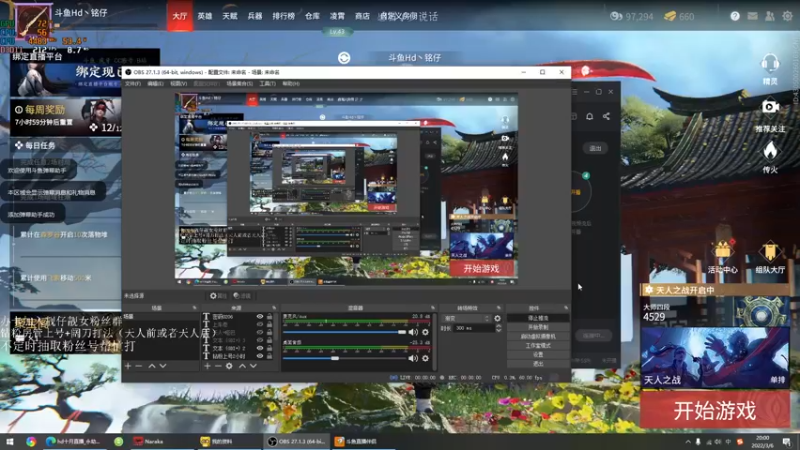Move source down with sources-panel arrow
The height and width of the screenshot is (450, 800).
(x=253, y=366)
